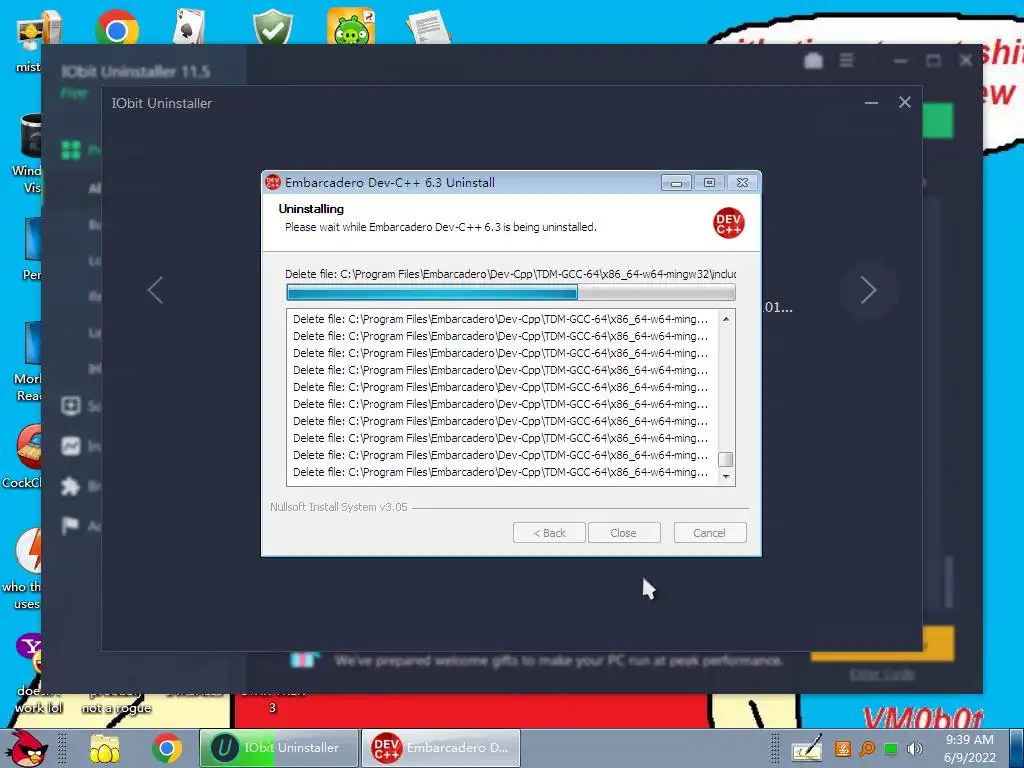Select the first Delete file log row

pyautogui.click(x=501, y=319)
